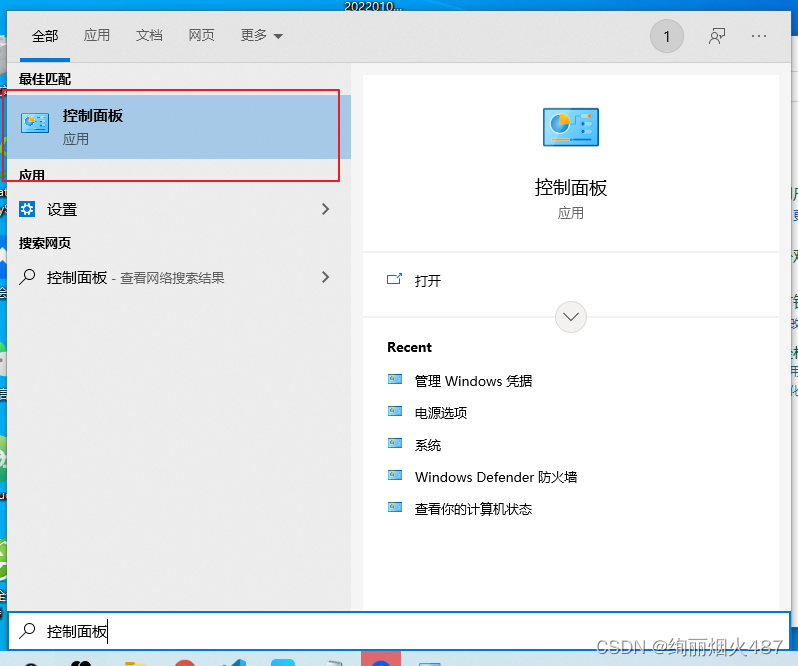Click the blue 设置 gear icon
The width and height of the screenshot is (798, 666).
(27, 209)
